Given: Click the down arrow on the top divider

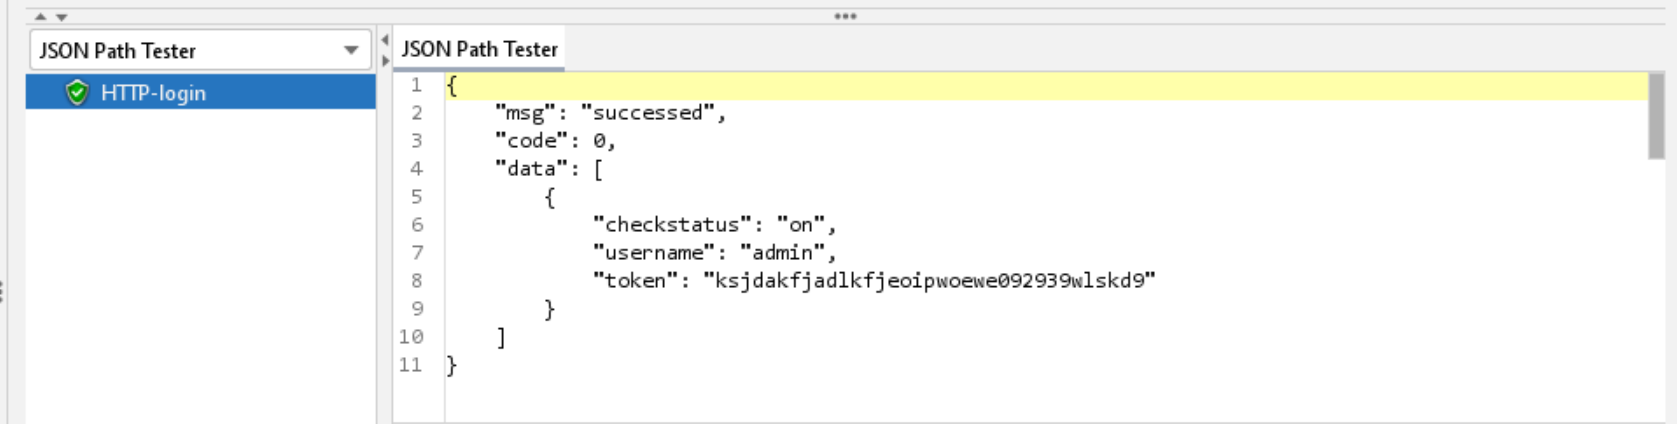Looking at the screenshot, I should coord(62,17).
